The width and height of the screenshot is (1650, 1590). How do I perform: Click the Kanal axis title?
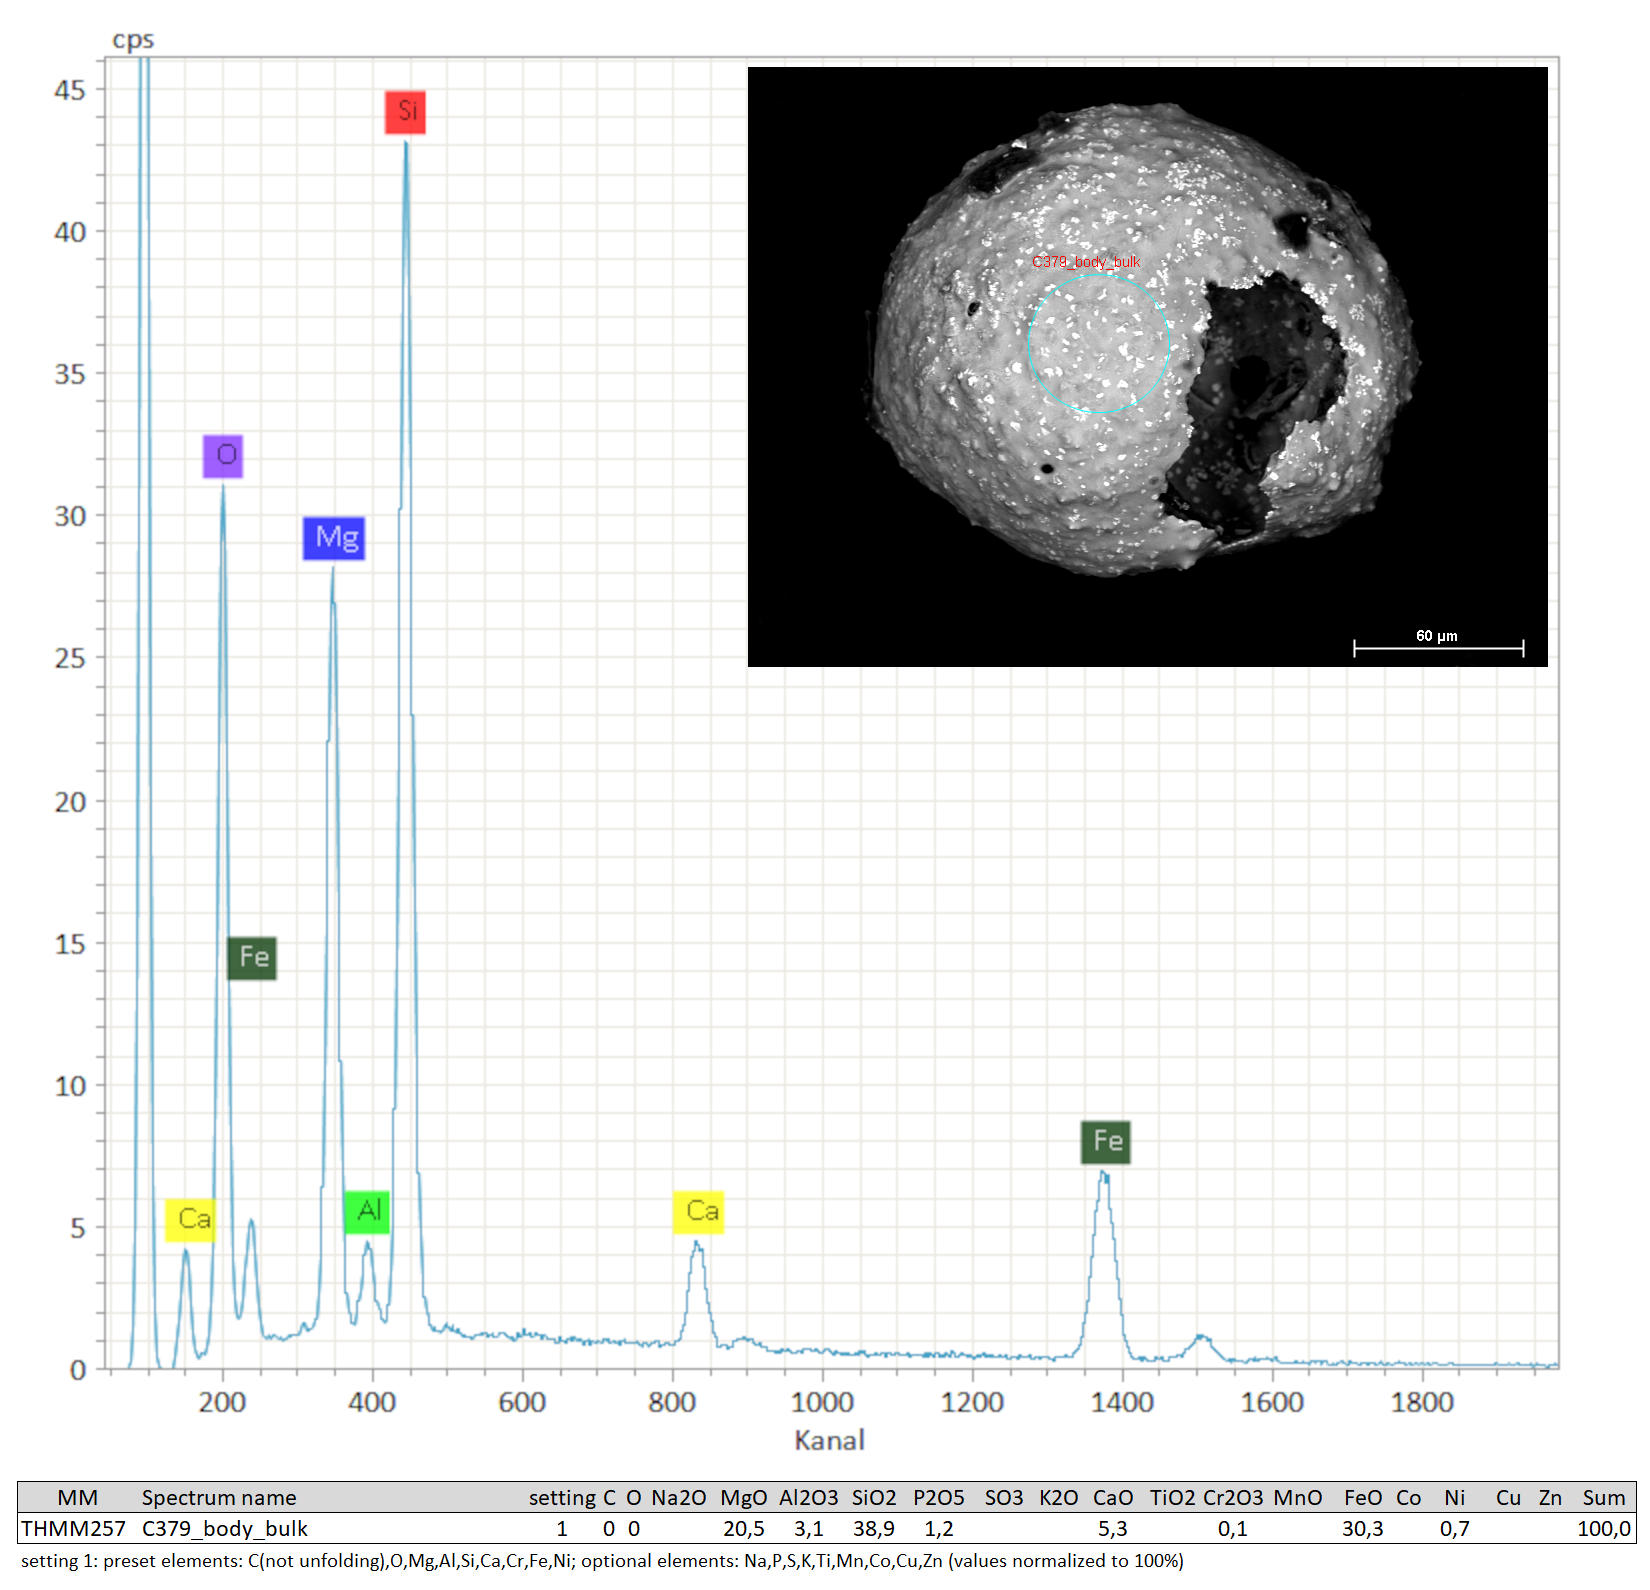click(x=829, y=1440)
